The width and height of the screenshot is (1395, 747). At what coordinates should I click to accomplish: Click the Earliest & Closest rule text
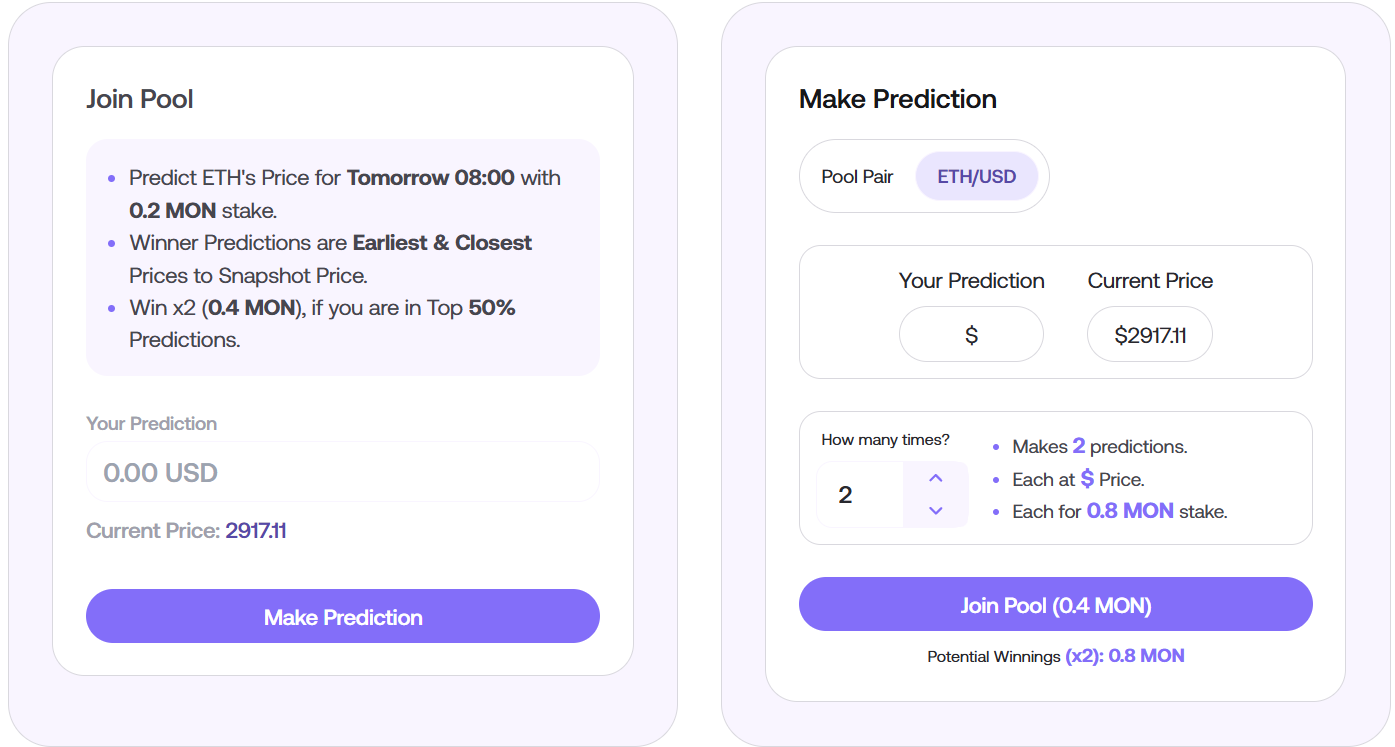442,243
